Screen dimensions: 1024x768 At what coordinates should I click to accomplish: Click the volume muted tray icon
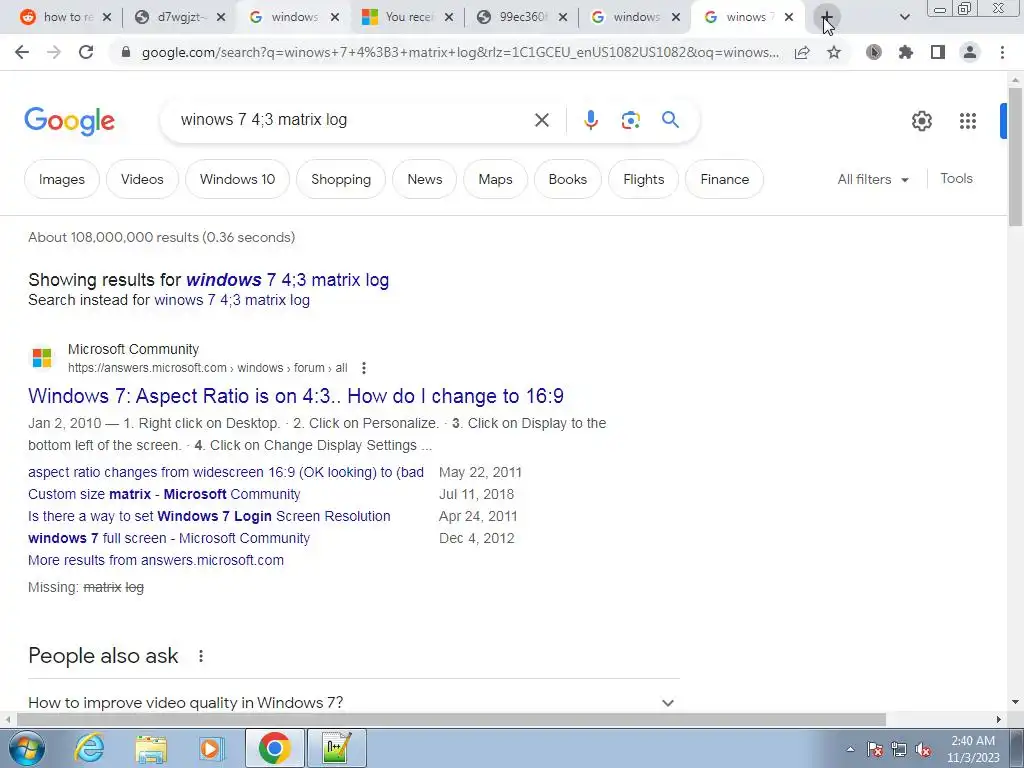click(923, 750)
